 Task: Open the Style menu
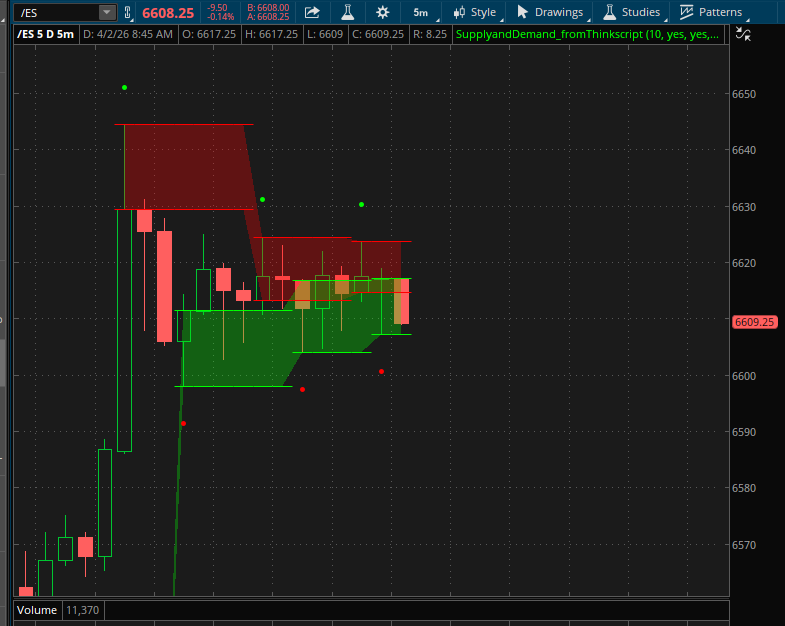pos(483,12)
